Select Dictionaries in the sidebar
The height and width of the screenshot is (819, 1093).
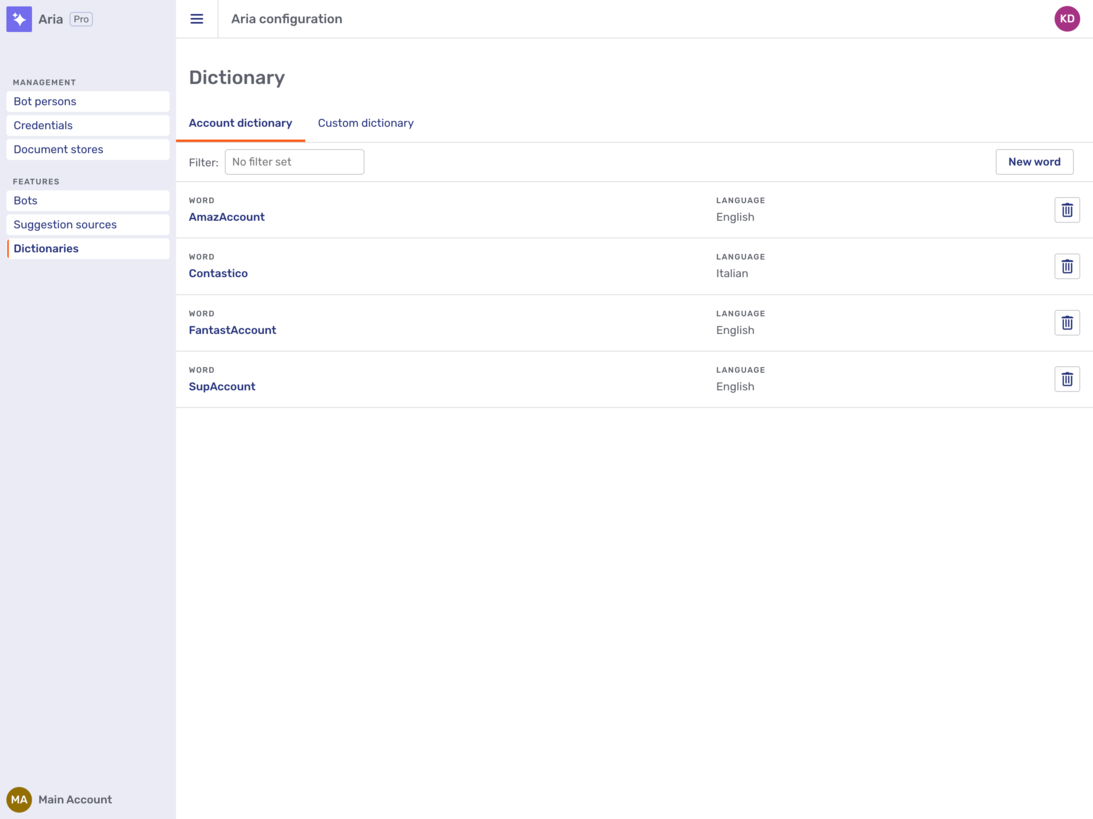click(88, 249)
